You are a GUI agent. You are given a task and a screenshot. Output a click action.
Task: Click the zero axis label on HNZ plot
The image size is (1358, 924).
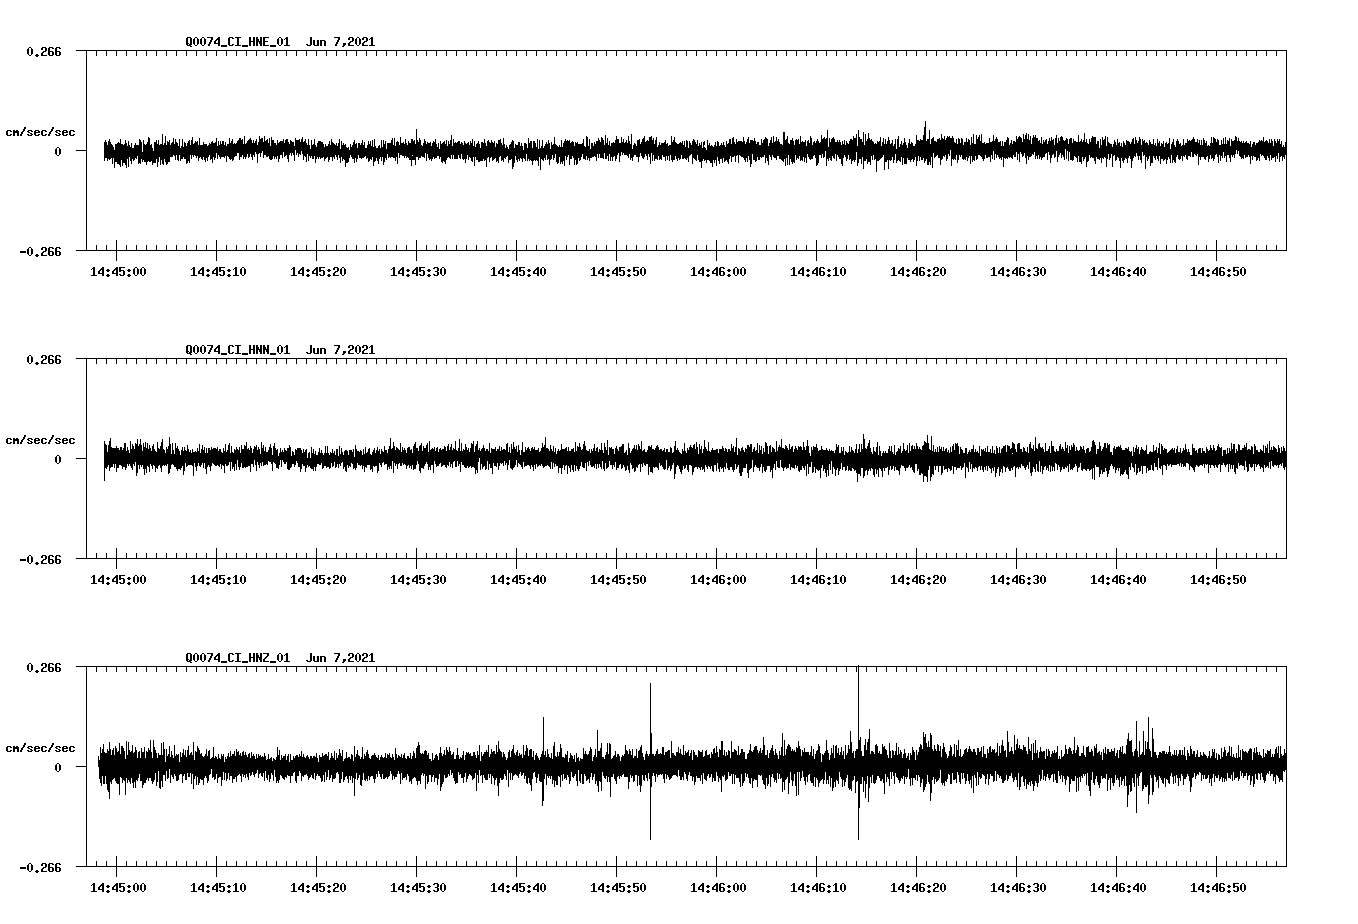(x=58, y=768)
